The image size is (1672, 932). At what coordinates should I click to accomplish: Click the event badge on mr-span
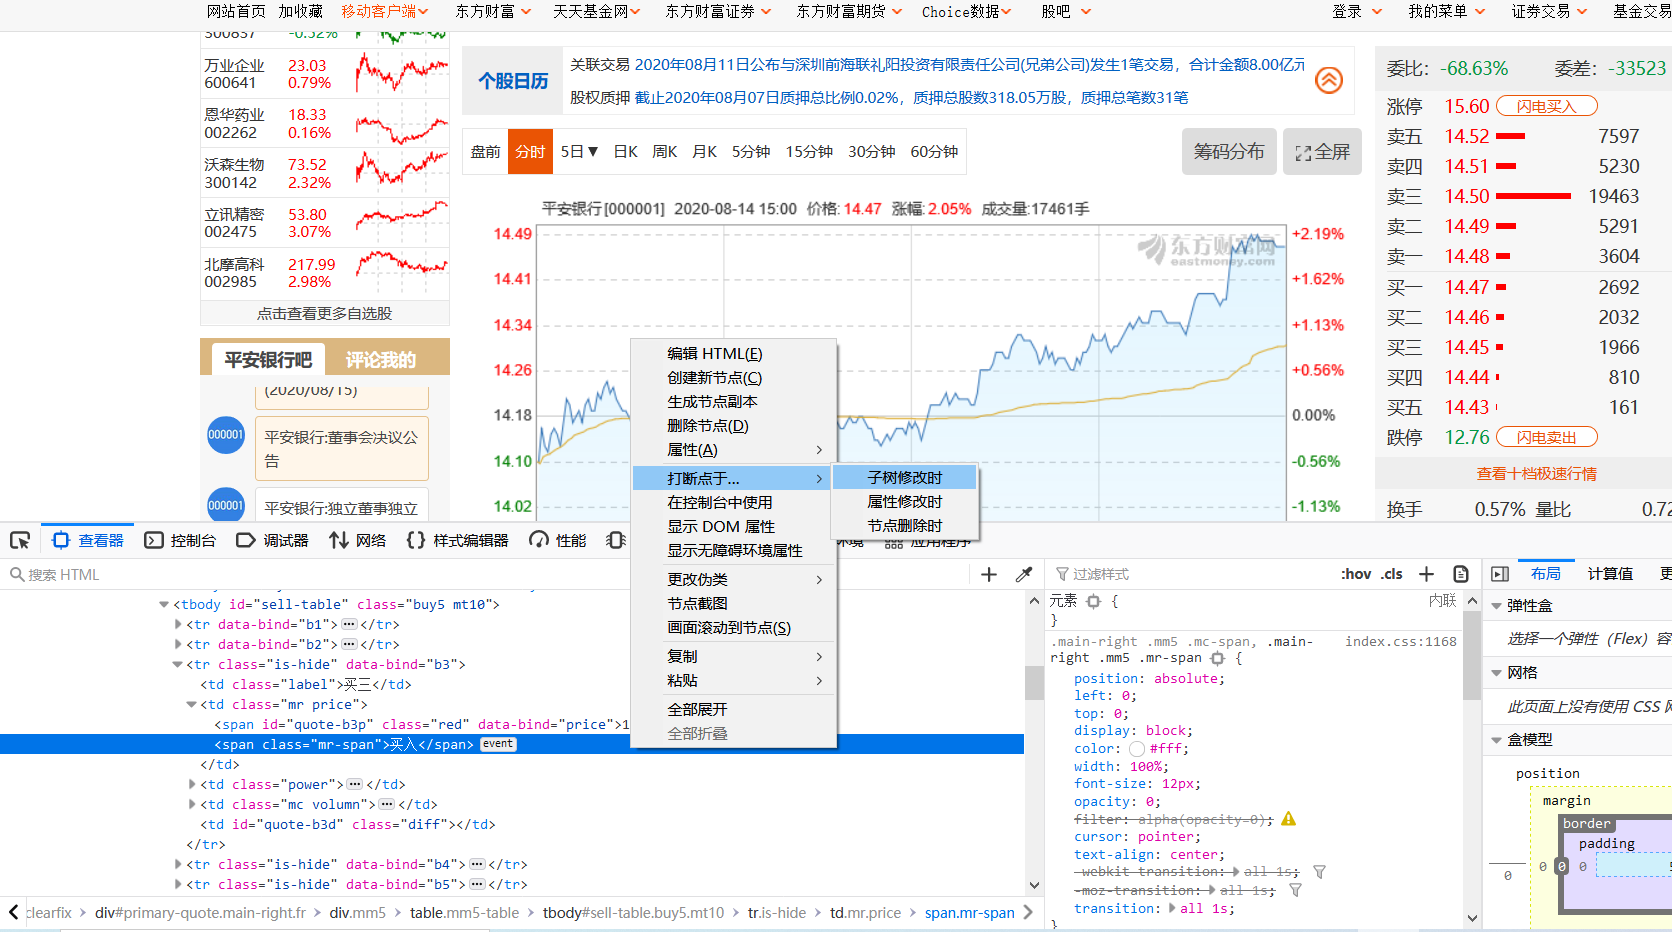click(x=498, y=744)
